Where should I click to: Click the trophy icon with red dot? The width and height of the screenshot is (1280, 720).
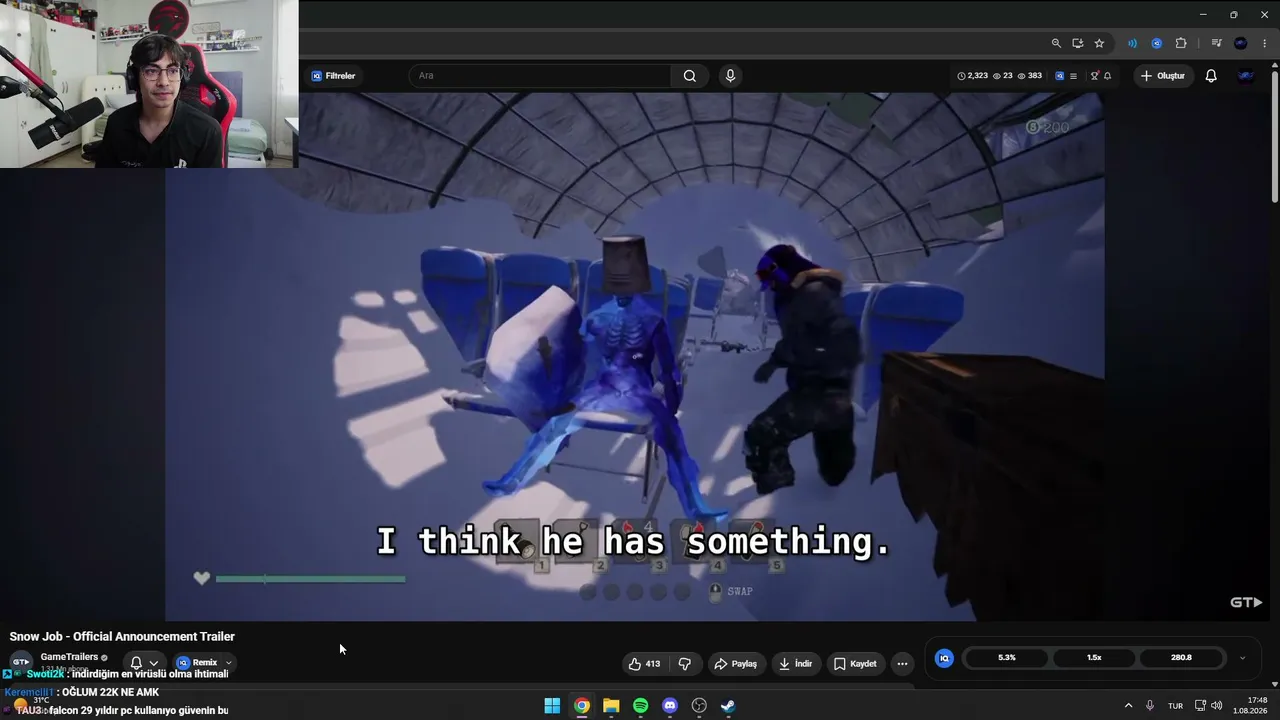point(1094,76)
